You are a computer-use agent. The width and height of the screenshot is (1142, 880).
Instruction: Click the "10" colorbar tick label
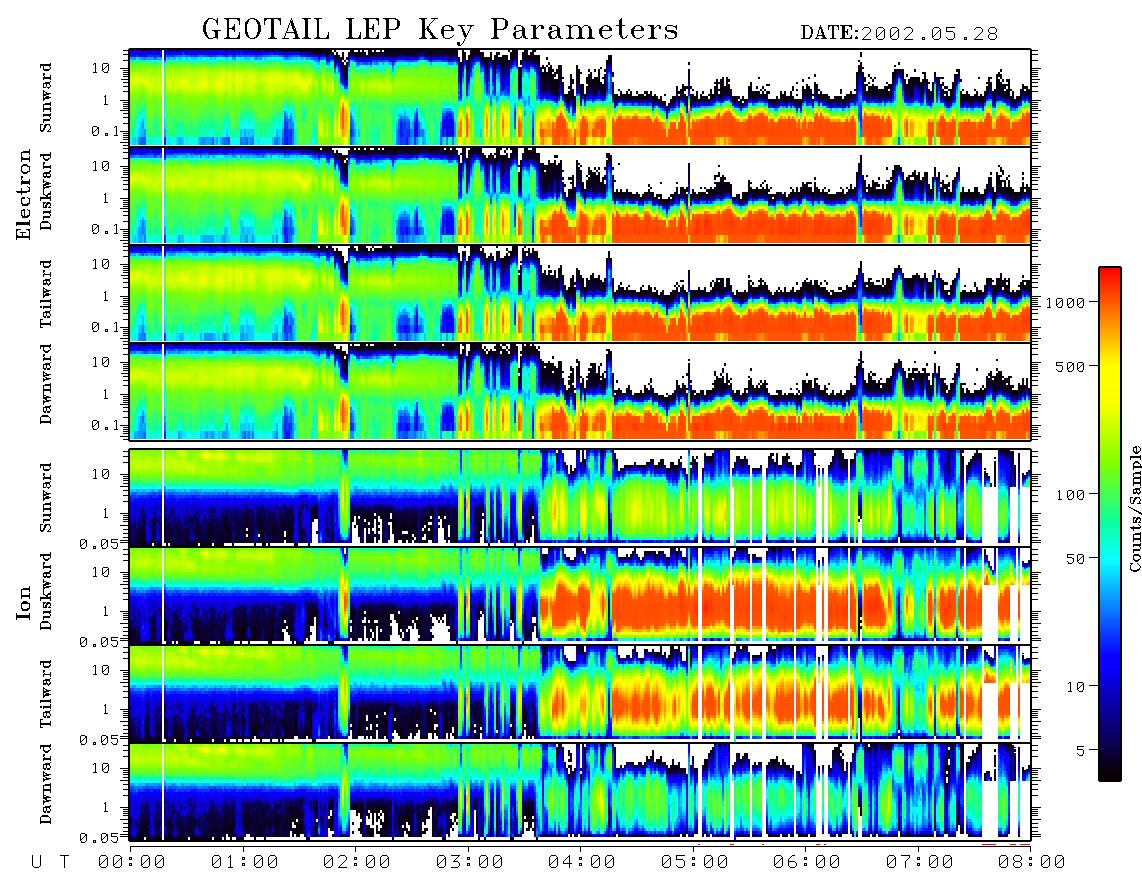pos(1075,687)
